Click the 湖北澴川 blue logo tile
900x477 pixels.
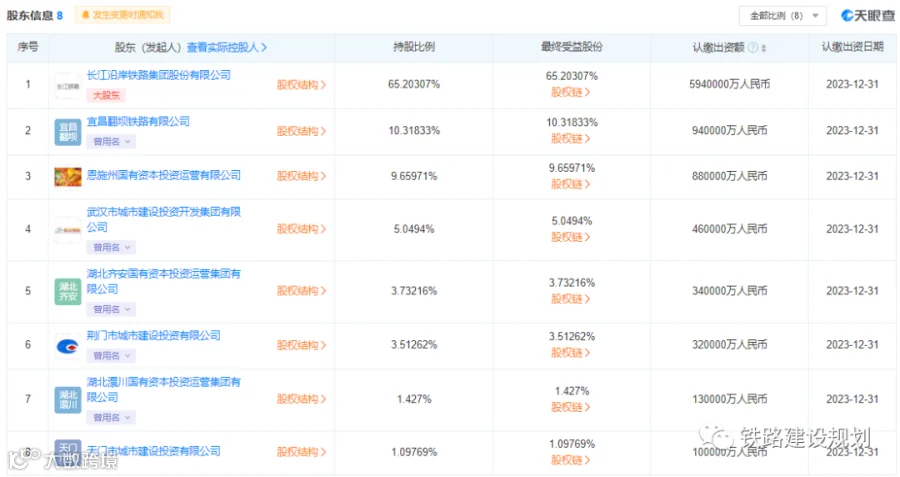click(x=68, y=400)
